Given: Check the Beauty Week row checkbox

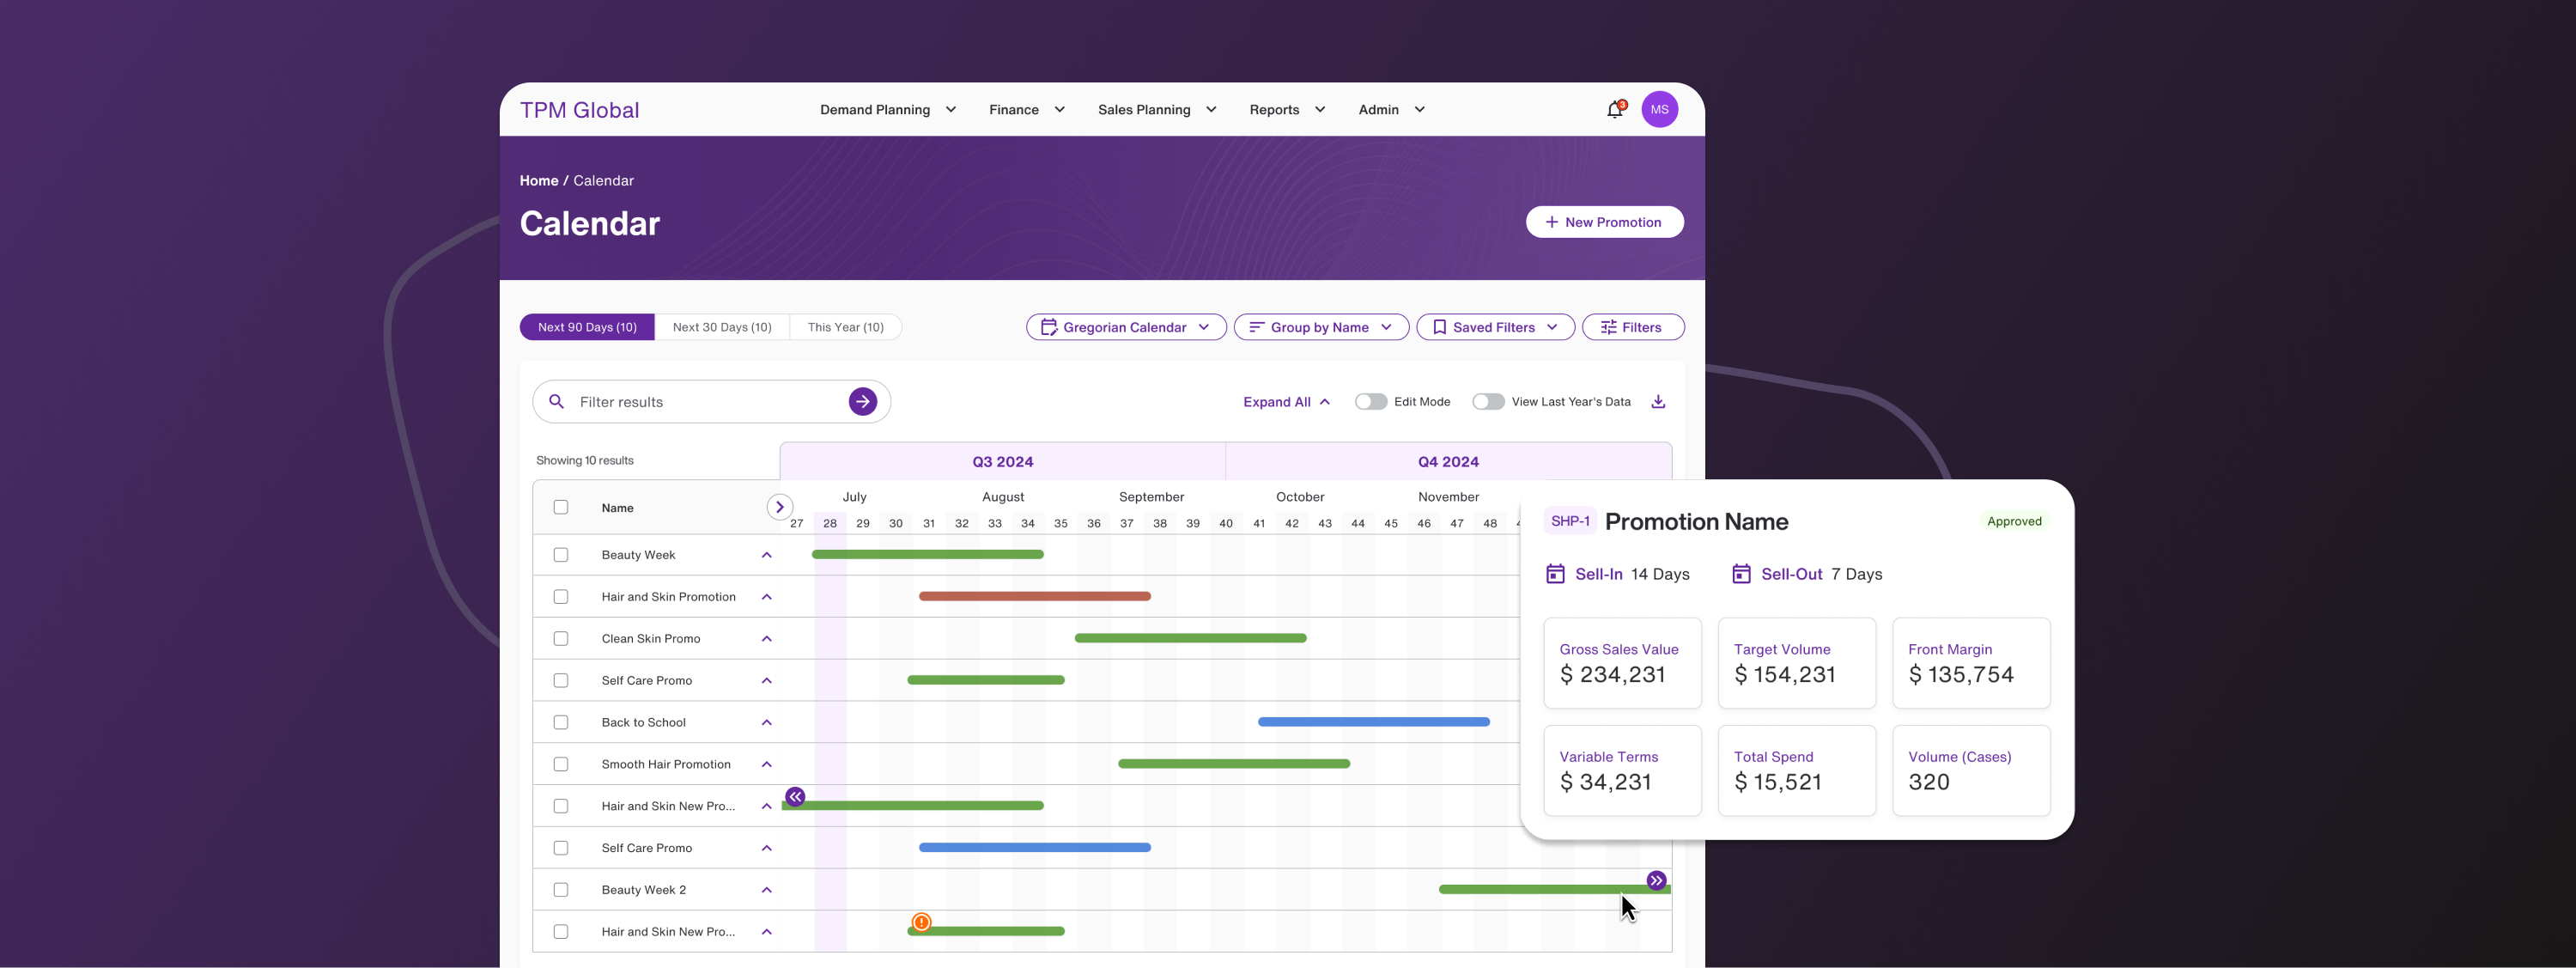Looking at the screenshot, I should pyautogui.click(x=561, y=555).
